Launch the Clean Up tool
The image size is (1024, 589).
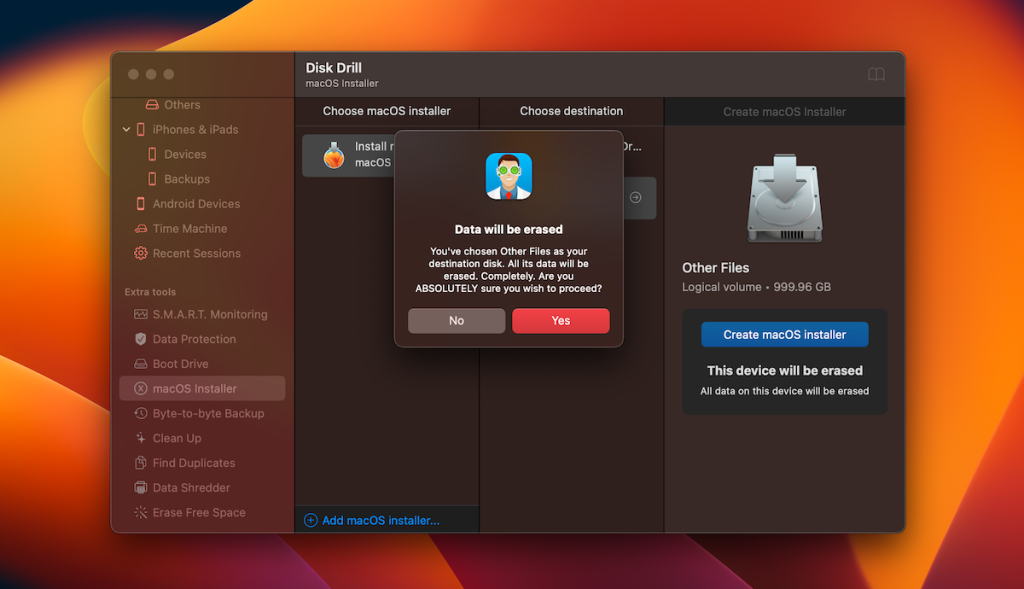pyautogui.click(x=178, y=438)
